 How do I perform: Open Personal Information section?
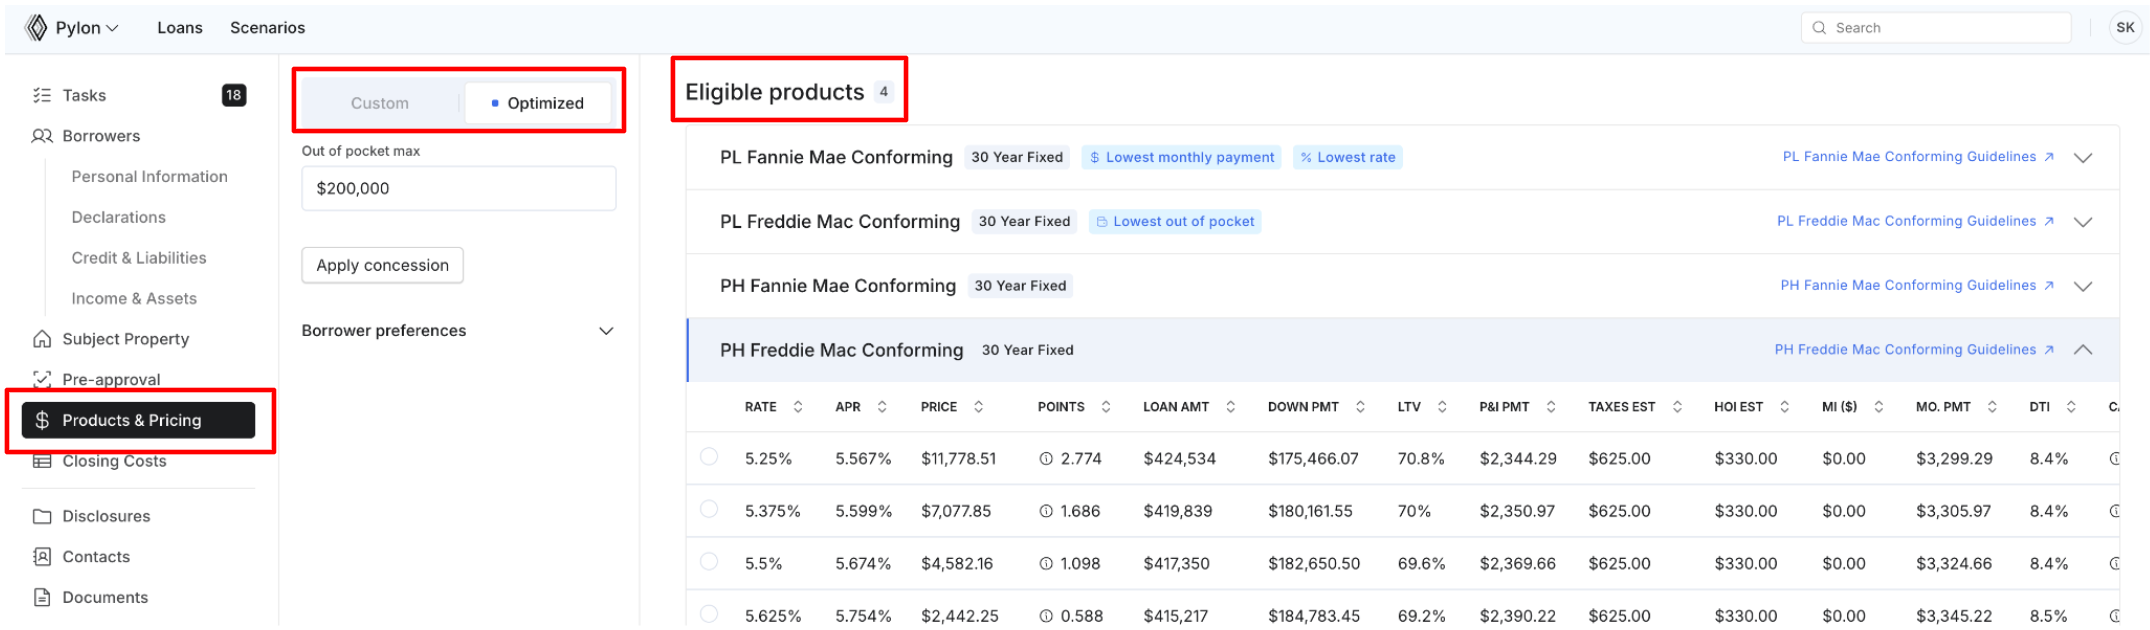pyautogui.click(x=150, y=176)
